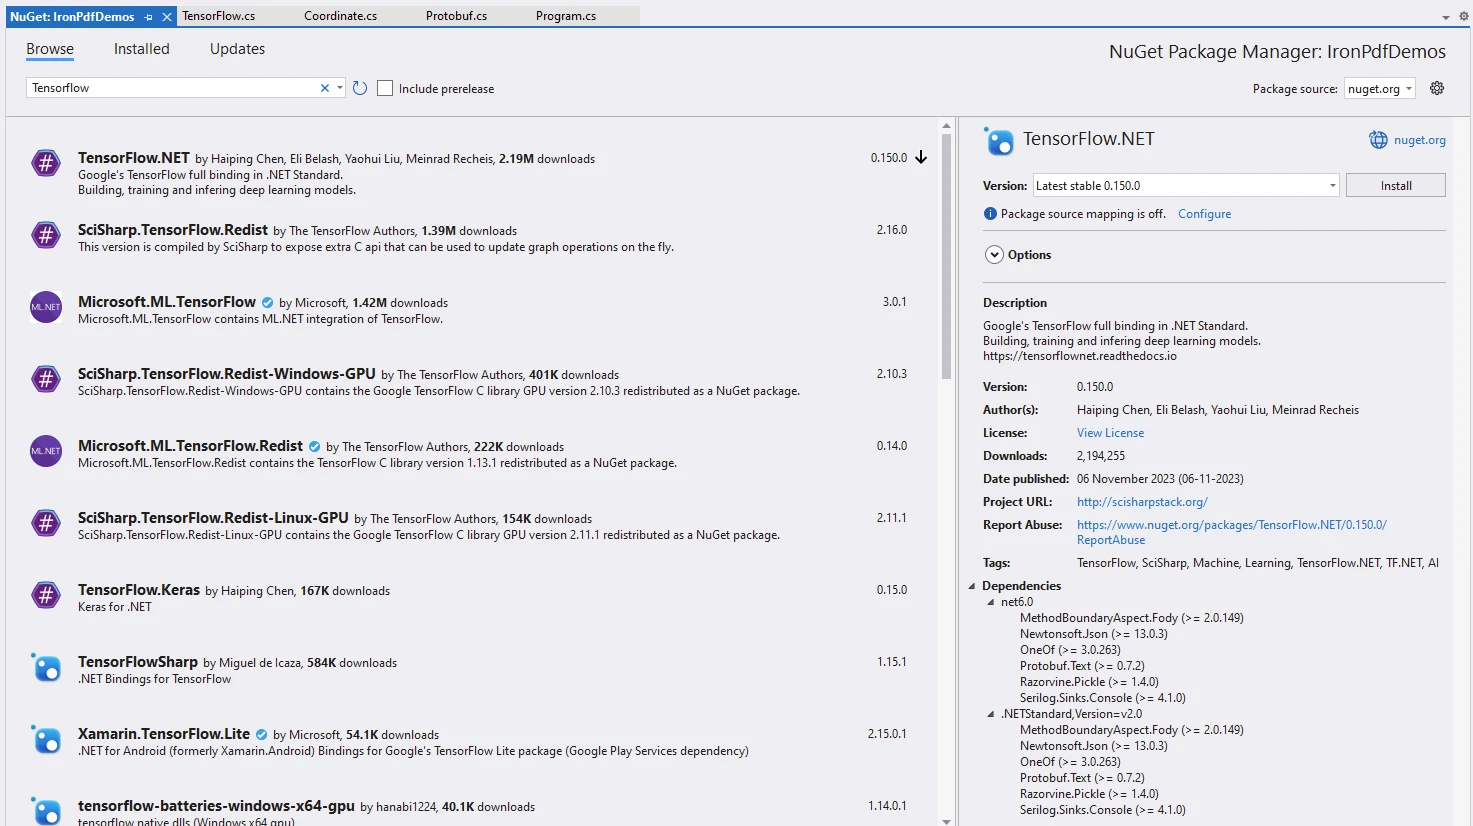This screenshot has height=826, width=1473.
Task: Open the document tabs overflow dropdown
Action: click(1446, 17)
